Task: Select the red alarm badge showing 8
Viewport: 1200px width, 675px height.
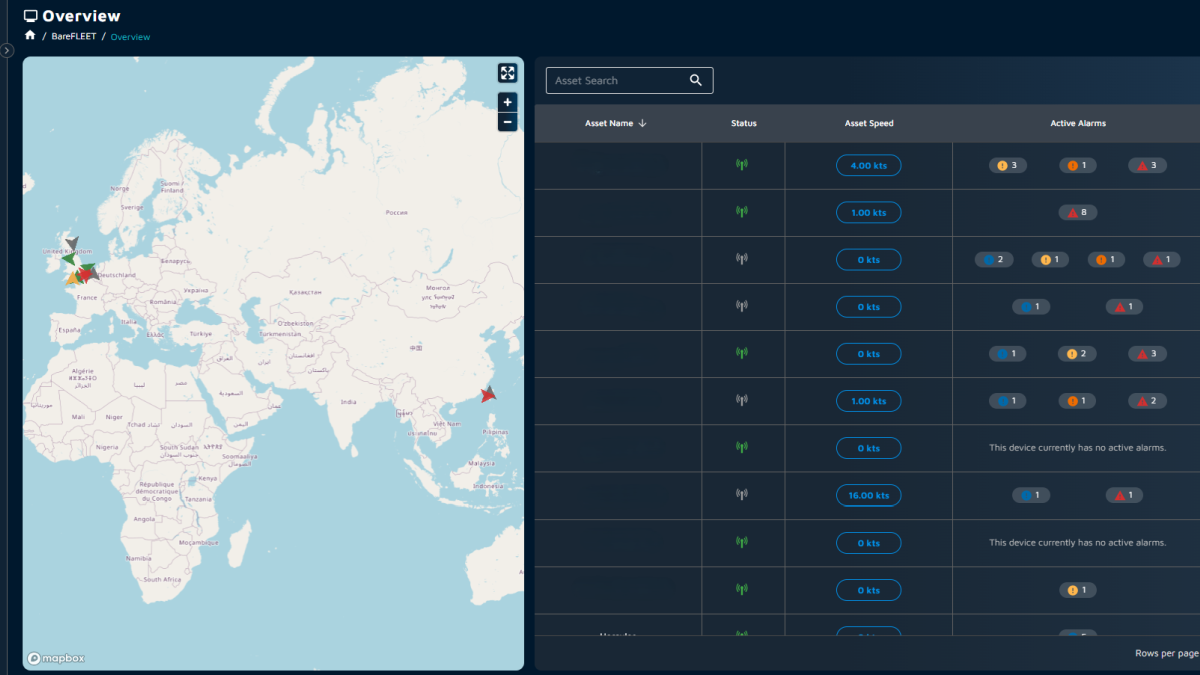Action: (1078, 212)
